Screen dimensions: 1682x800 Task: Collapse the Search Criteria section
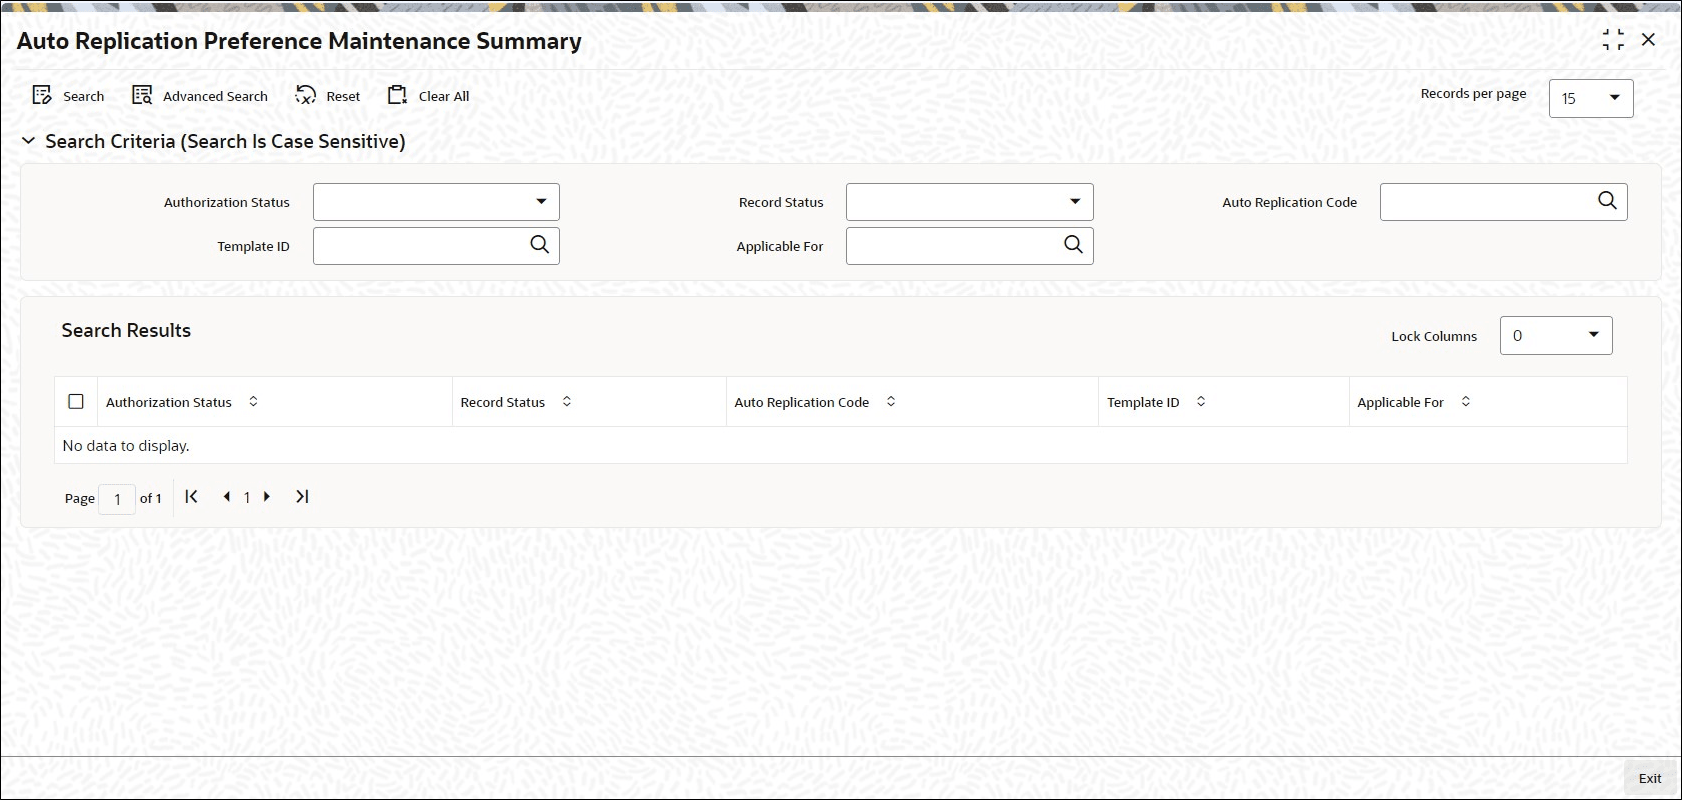pyautogui.click(x=28, y=141)
